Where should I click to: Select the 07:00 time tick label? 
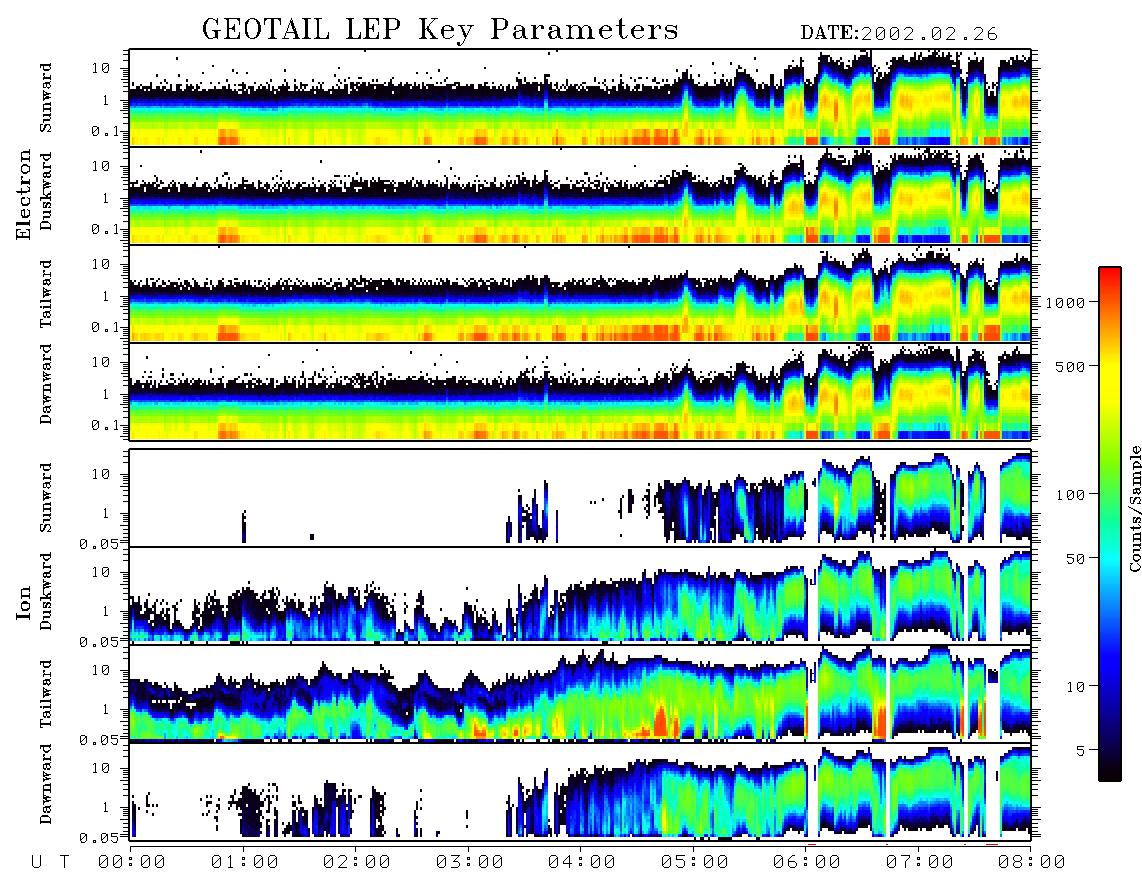coord(920,862)
